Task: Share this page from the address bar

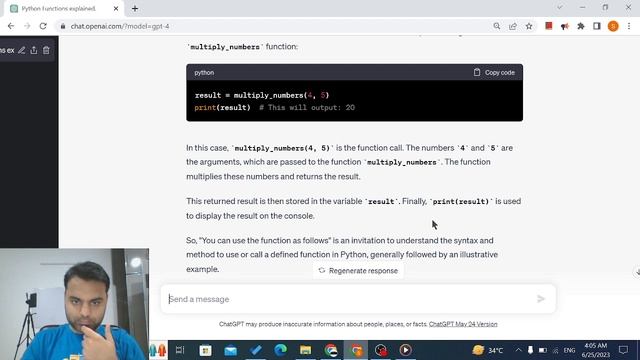Action: pos(513,26)
